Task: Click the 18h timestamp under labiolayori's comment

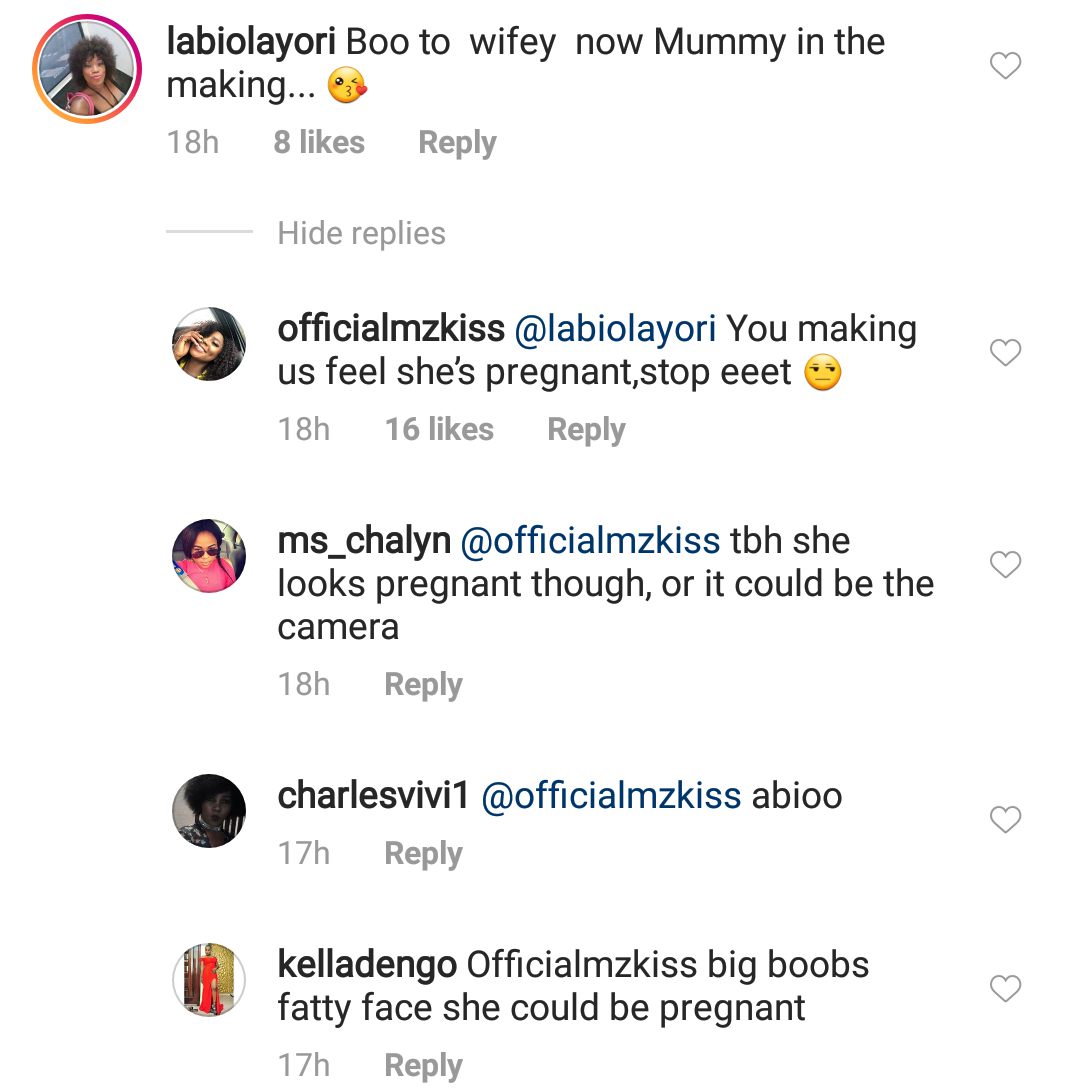Action: (192, 142)
